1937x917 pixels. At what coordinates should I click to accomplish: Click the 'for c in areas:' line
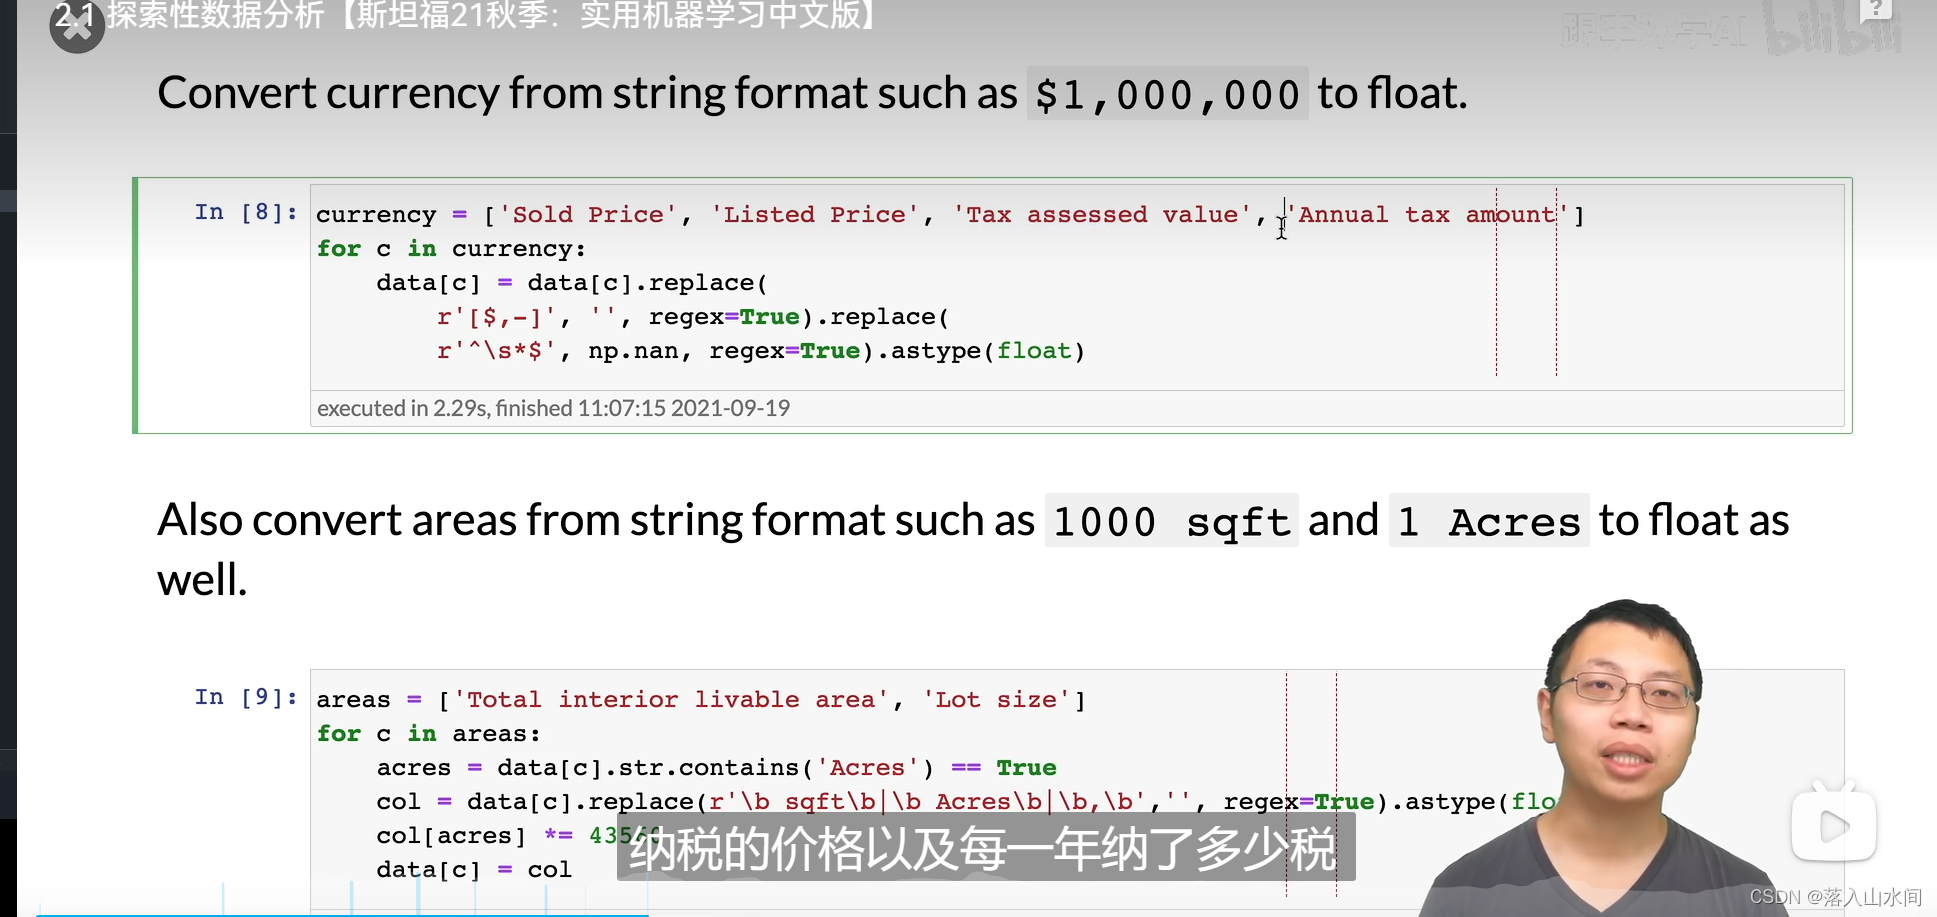428,734
